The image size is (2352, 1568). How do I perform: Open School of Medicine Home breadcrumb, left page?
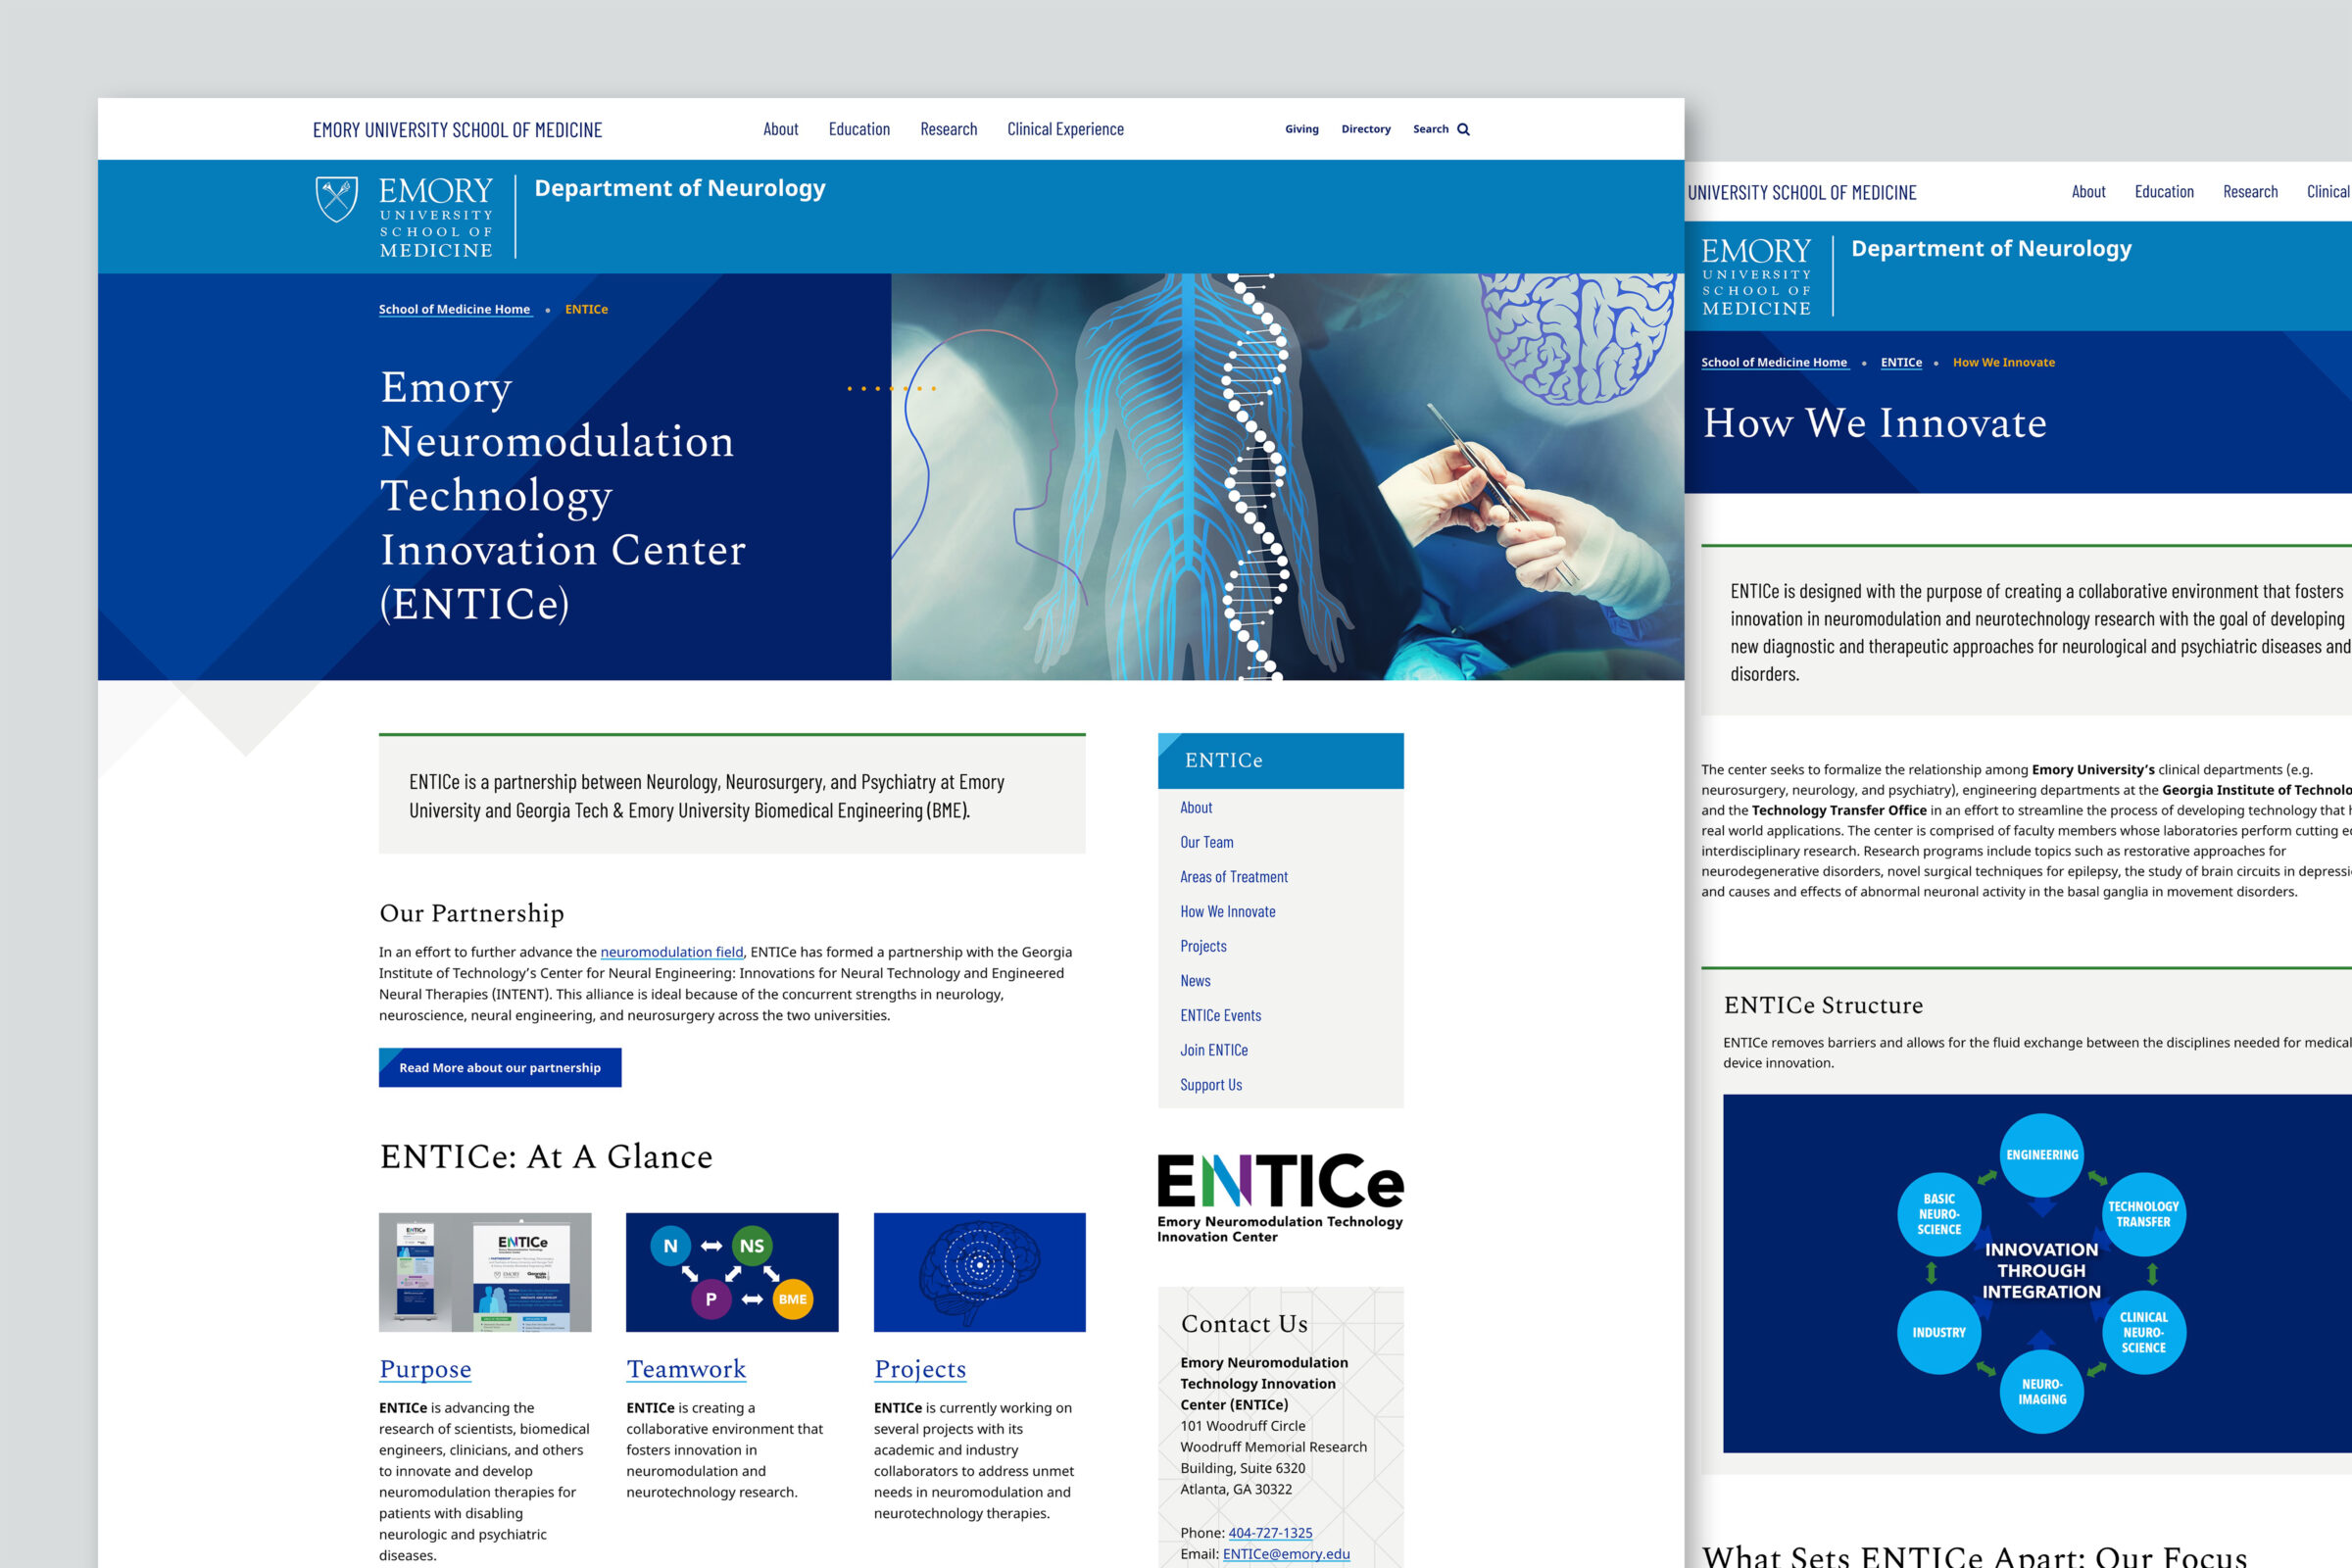(455, 309)
